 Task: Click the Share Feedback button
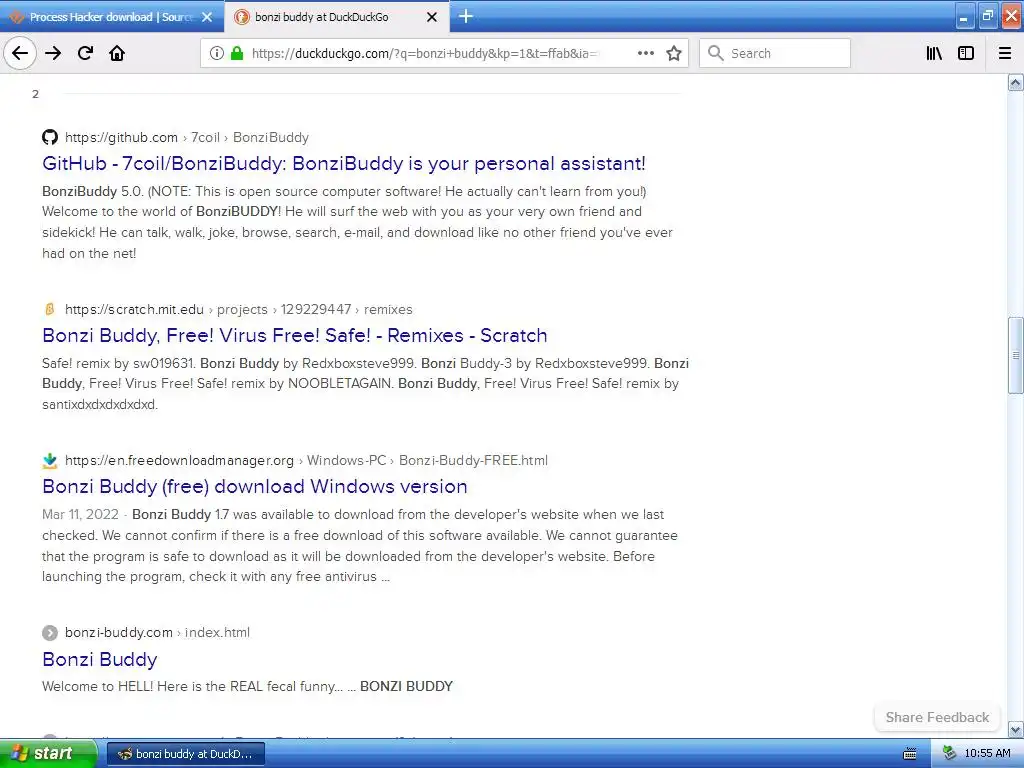coord(937,717)
